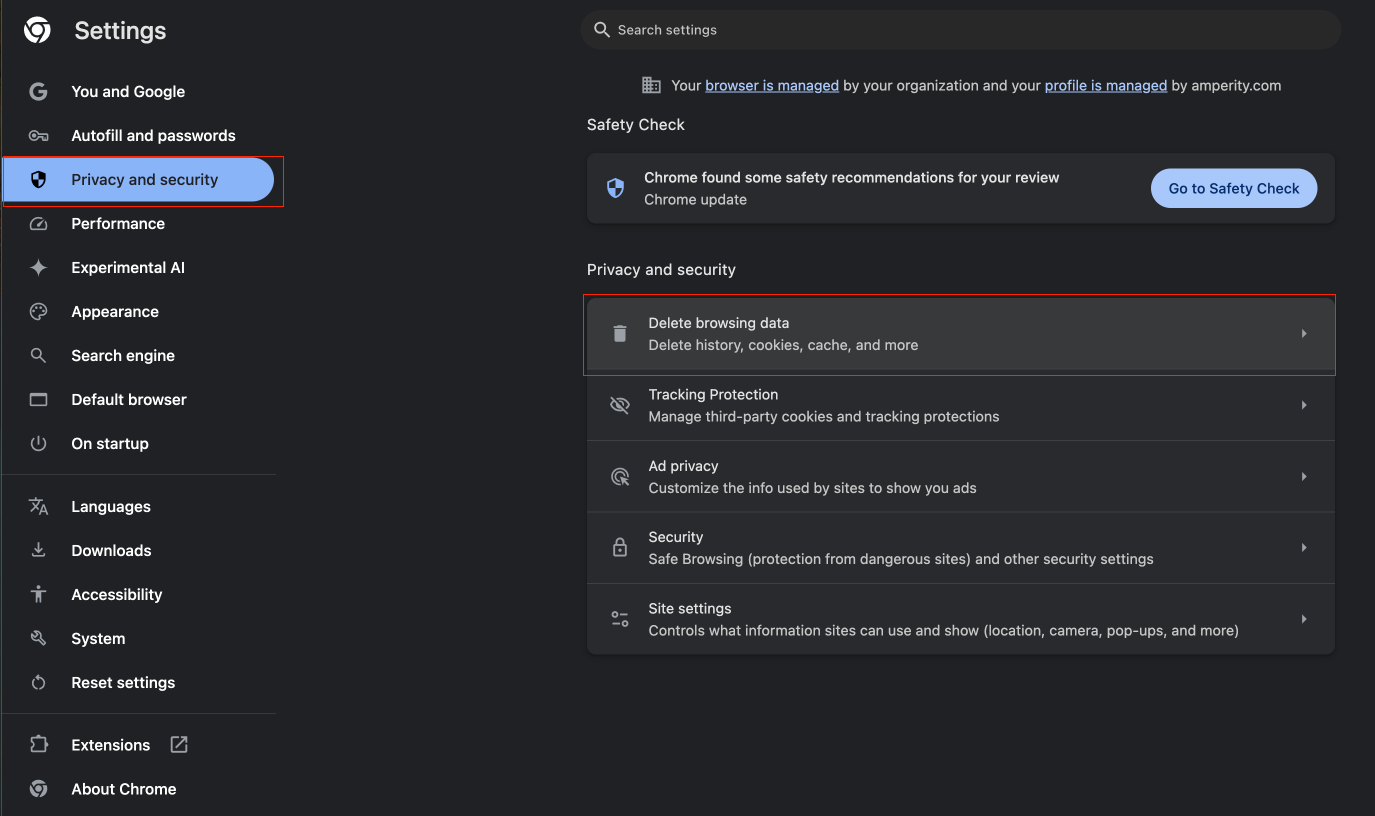Click the Experimental AI sparkle icon
This screenshot has width=1375, height=816.
(x=38, y=268)
